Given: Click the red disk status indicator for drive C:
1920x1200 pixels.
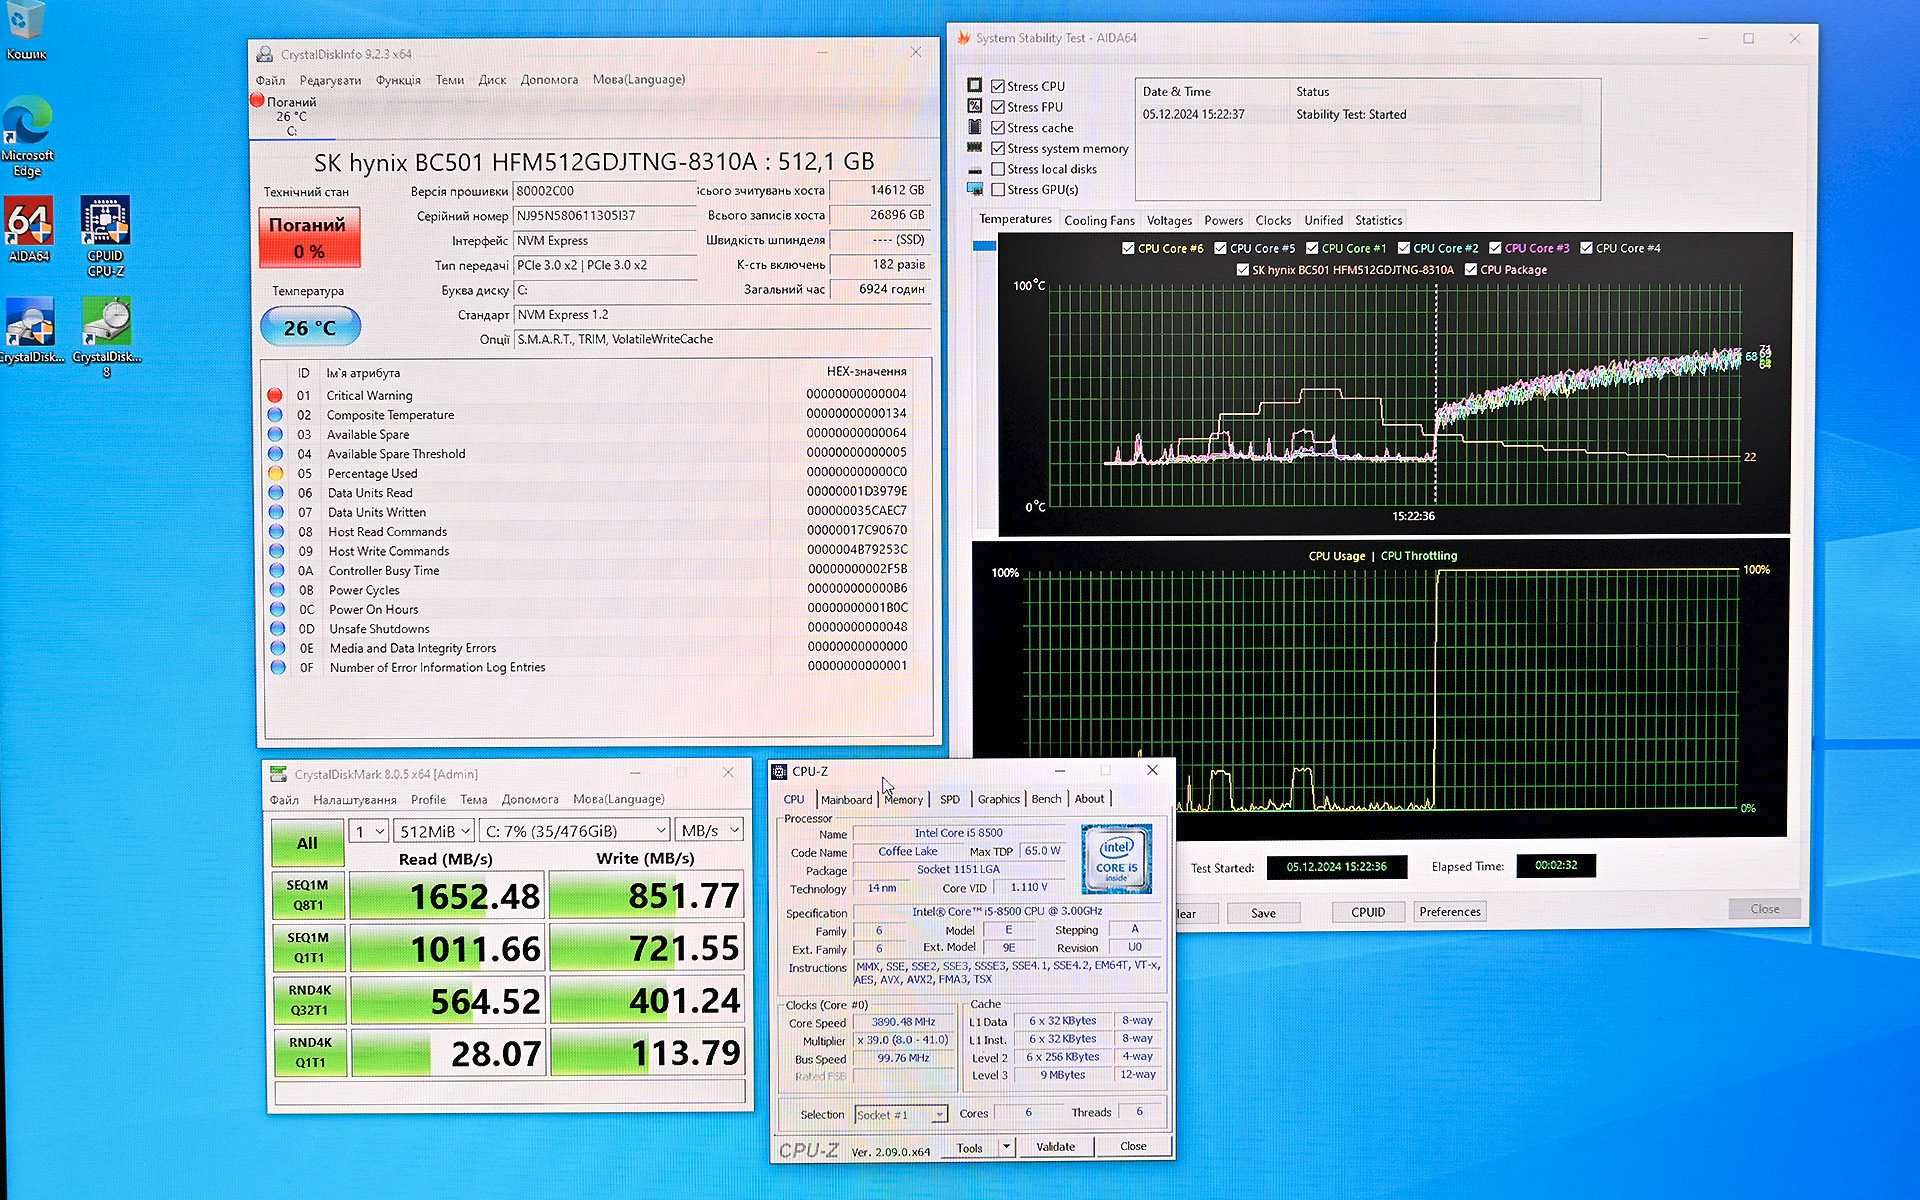Looking at the screenshot, I should [257, 100].
